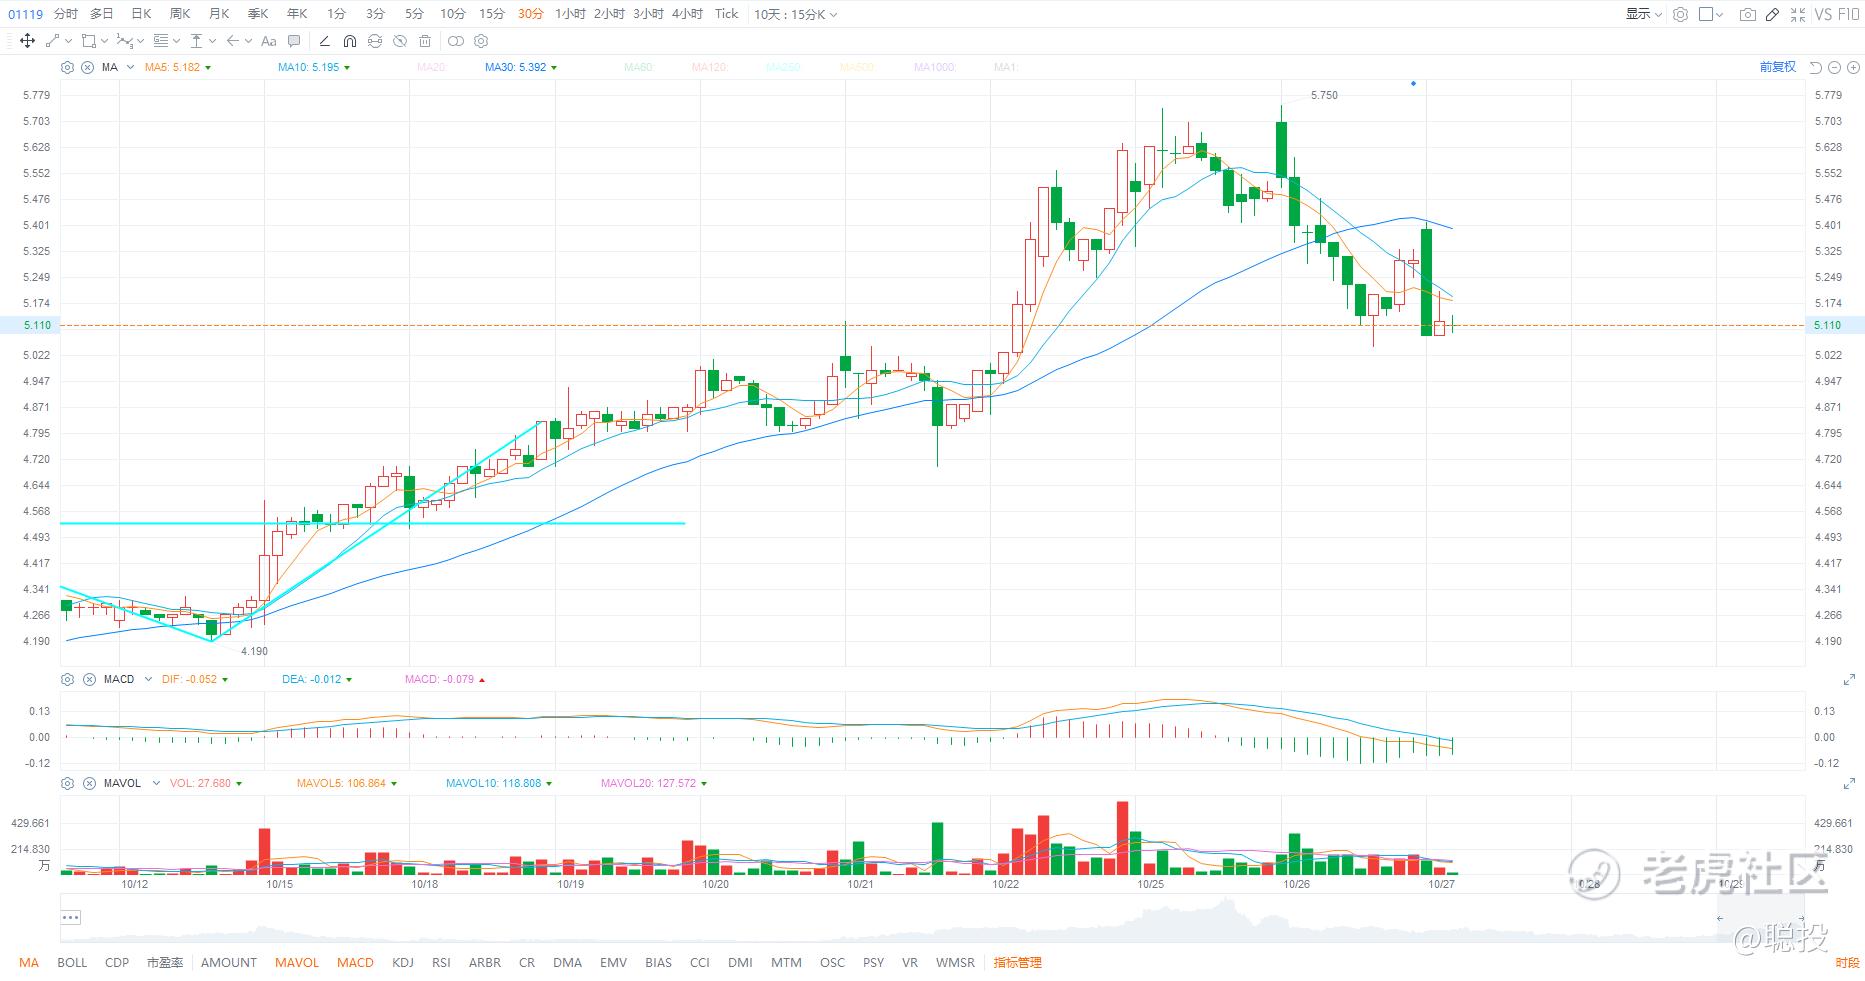Take a chart screenshot with camera icon
Image resolution: width=1865 pixels, height=981 pixels.
click(1747, 14)
